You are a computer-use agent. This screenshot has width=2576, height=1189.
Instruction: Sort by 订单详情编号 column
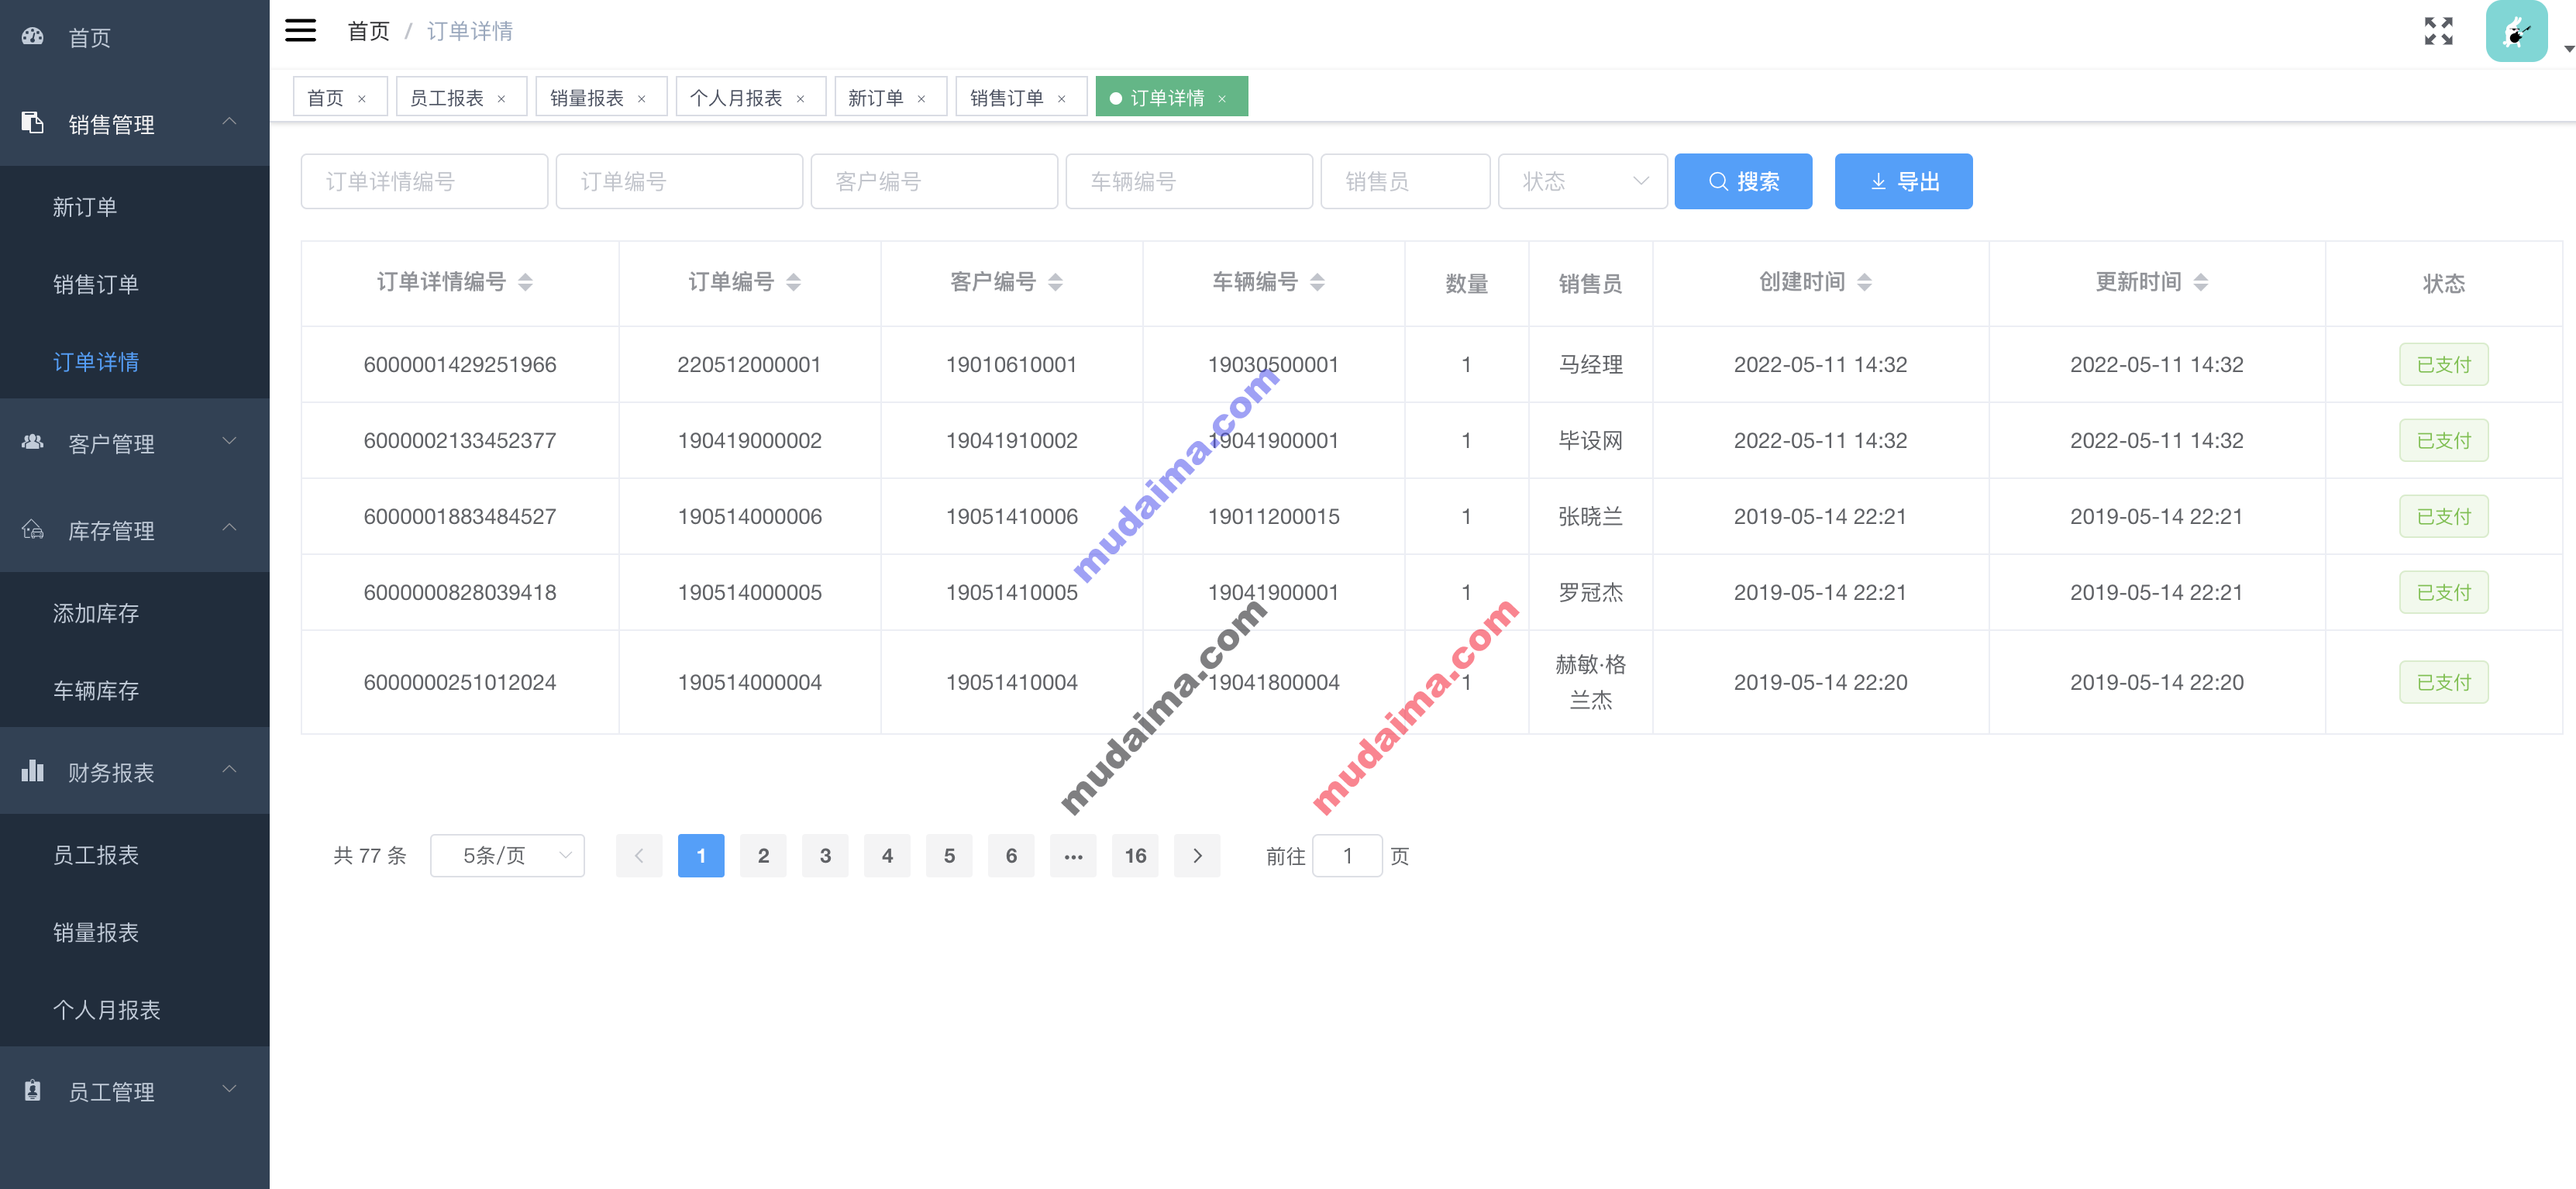[x=525, y=283]
